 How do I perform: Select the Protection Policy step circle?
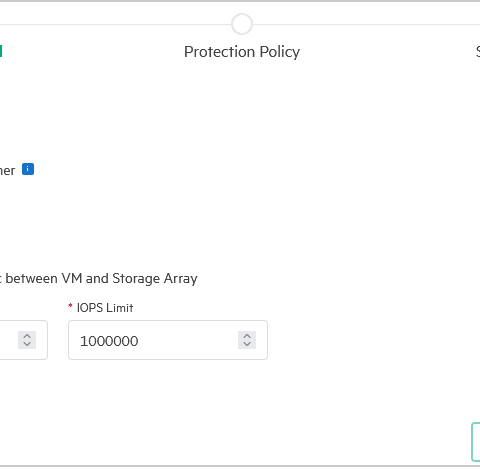pyautogui.click(x=242, y=24)
